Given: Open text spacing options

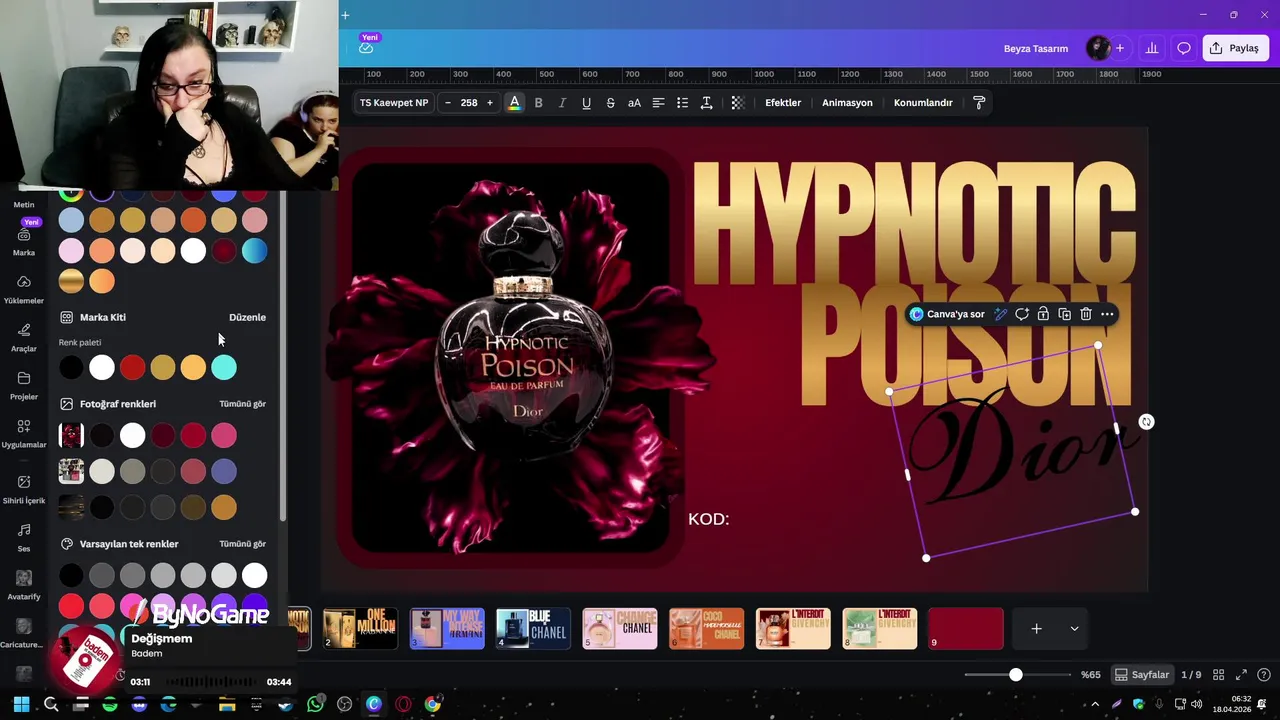Looking at the screenshot, I should tap(706, 103).
